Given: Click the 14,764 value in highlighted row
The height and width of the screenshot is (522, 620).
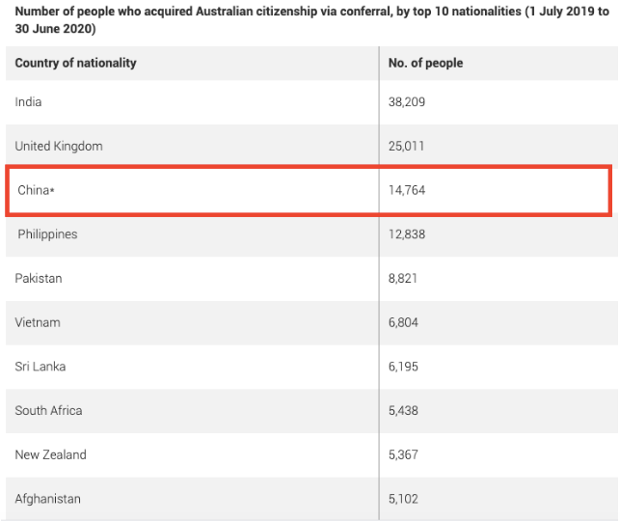Looking at the screenshot, I should pos(407,190).
